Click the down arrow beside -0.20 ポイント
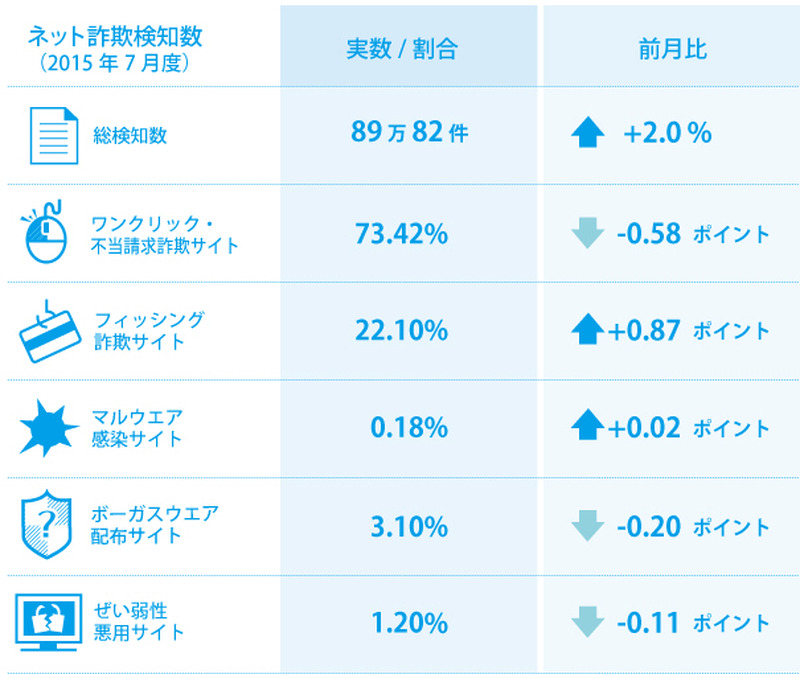This screenshot has height=674, width=800. 587,526
